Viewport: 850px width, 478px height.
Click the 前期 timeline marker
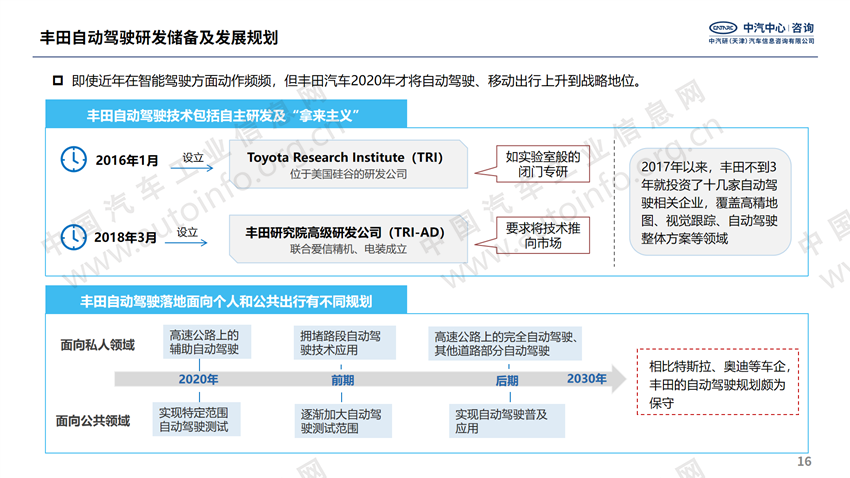tap(343, 380)
